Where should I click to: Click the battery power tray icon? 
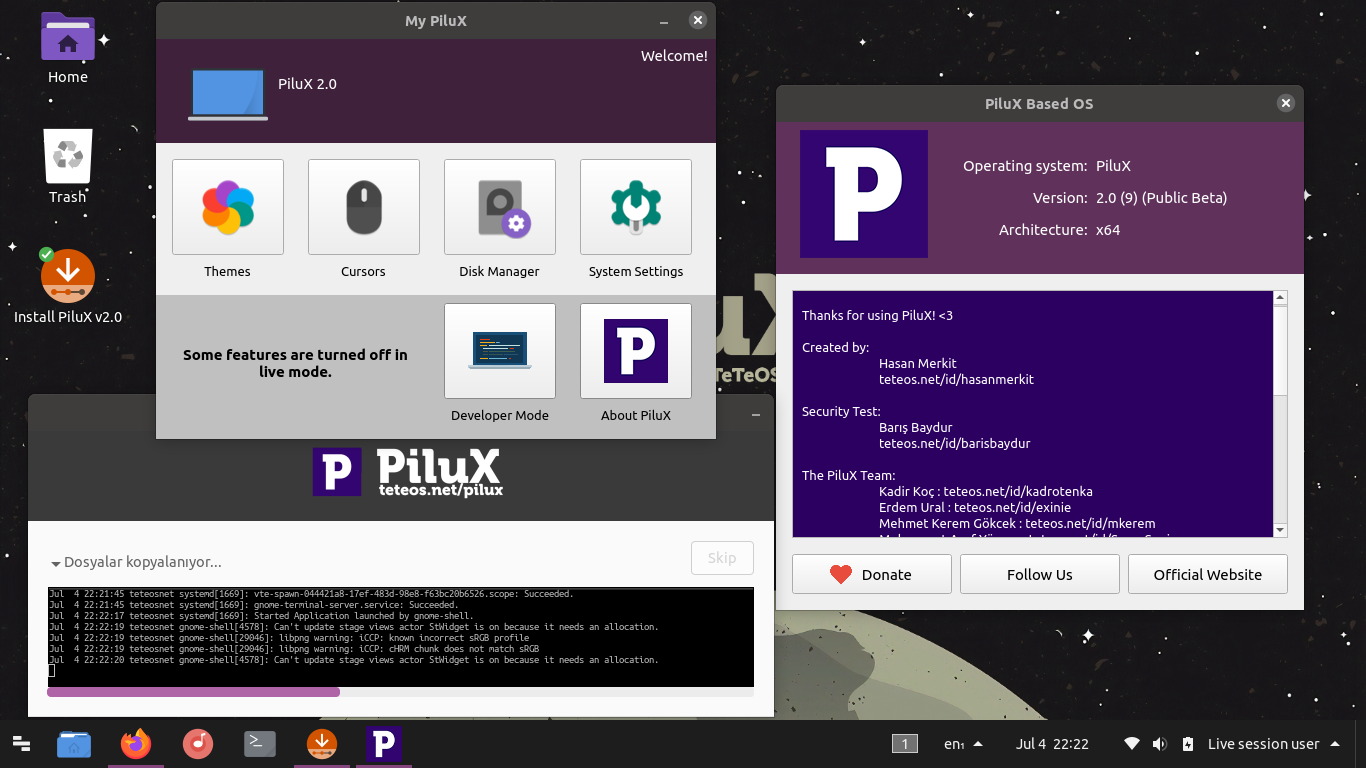pyautogui.click(x=1188, y=744)
